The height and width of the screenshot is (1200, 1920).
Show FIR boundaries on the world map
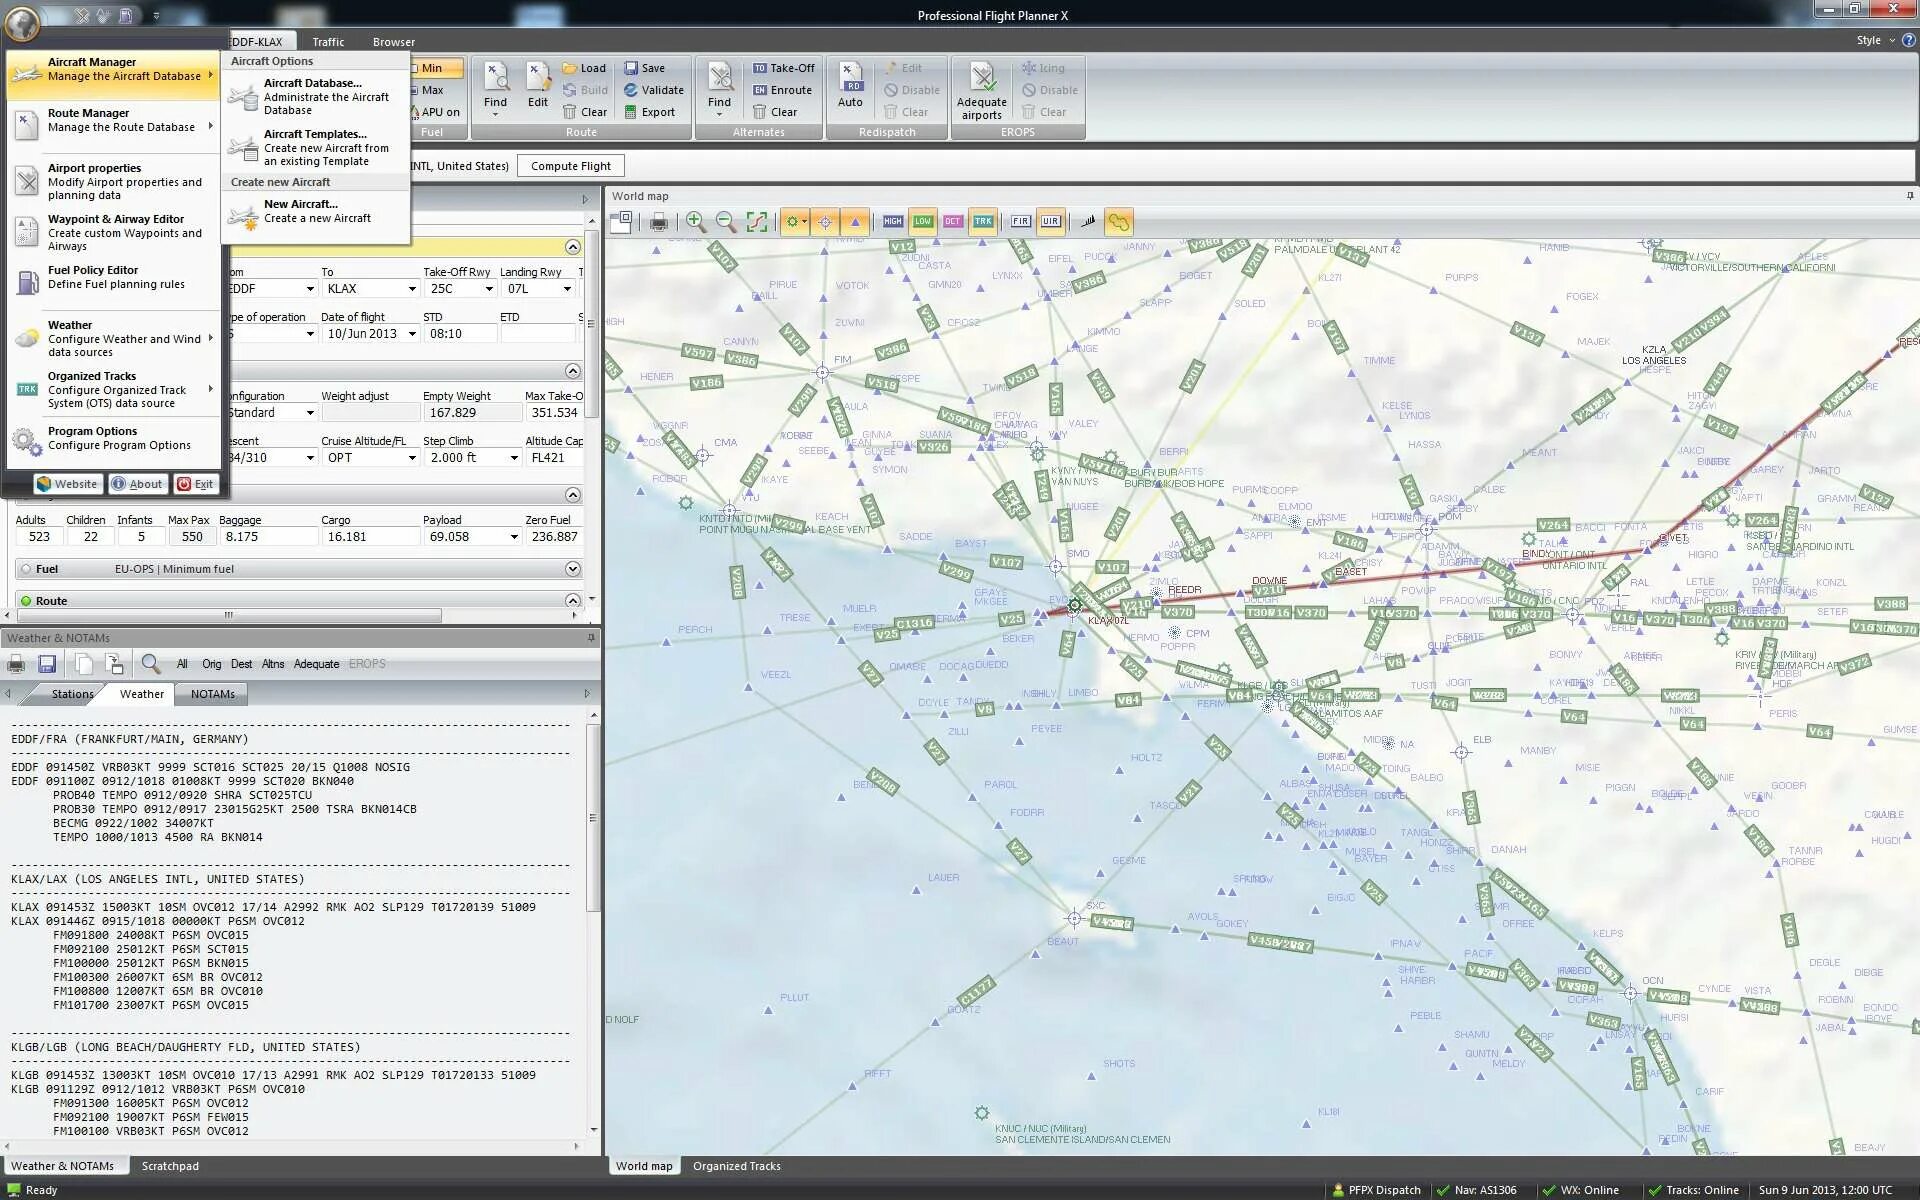[x=1021, y=221]
